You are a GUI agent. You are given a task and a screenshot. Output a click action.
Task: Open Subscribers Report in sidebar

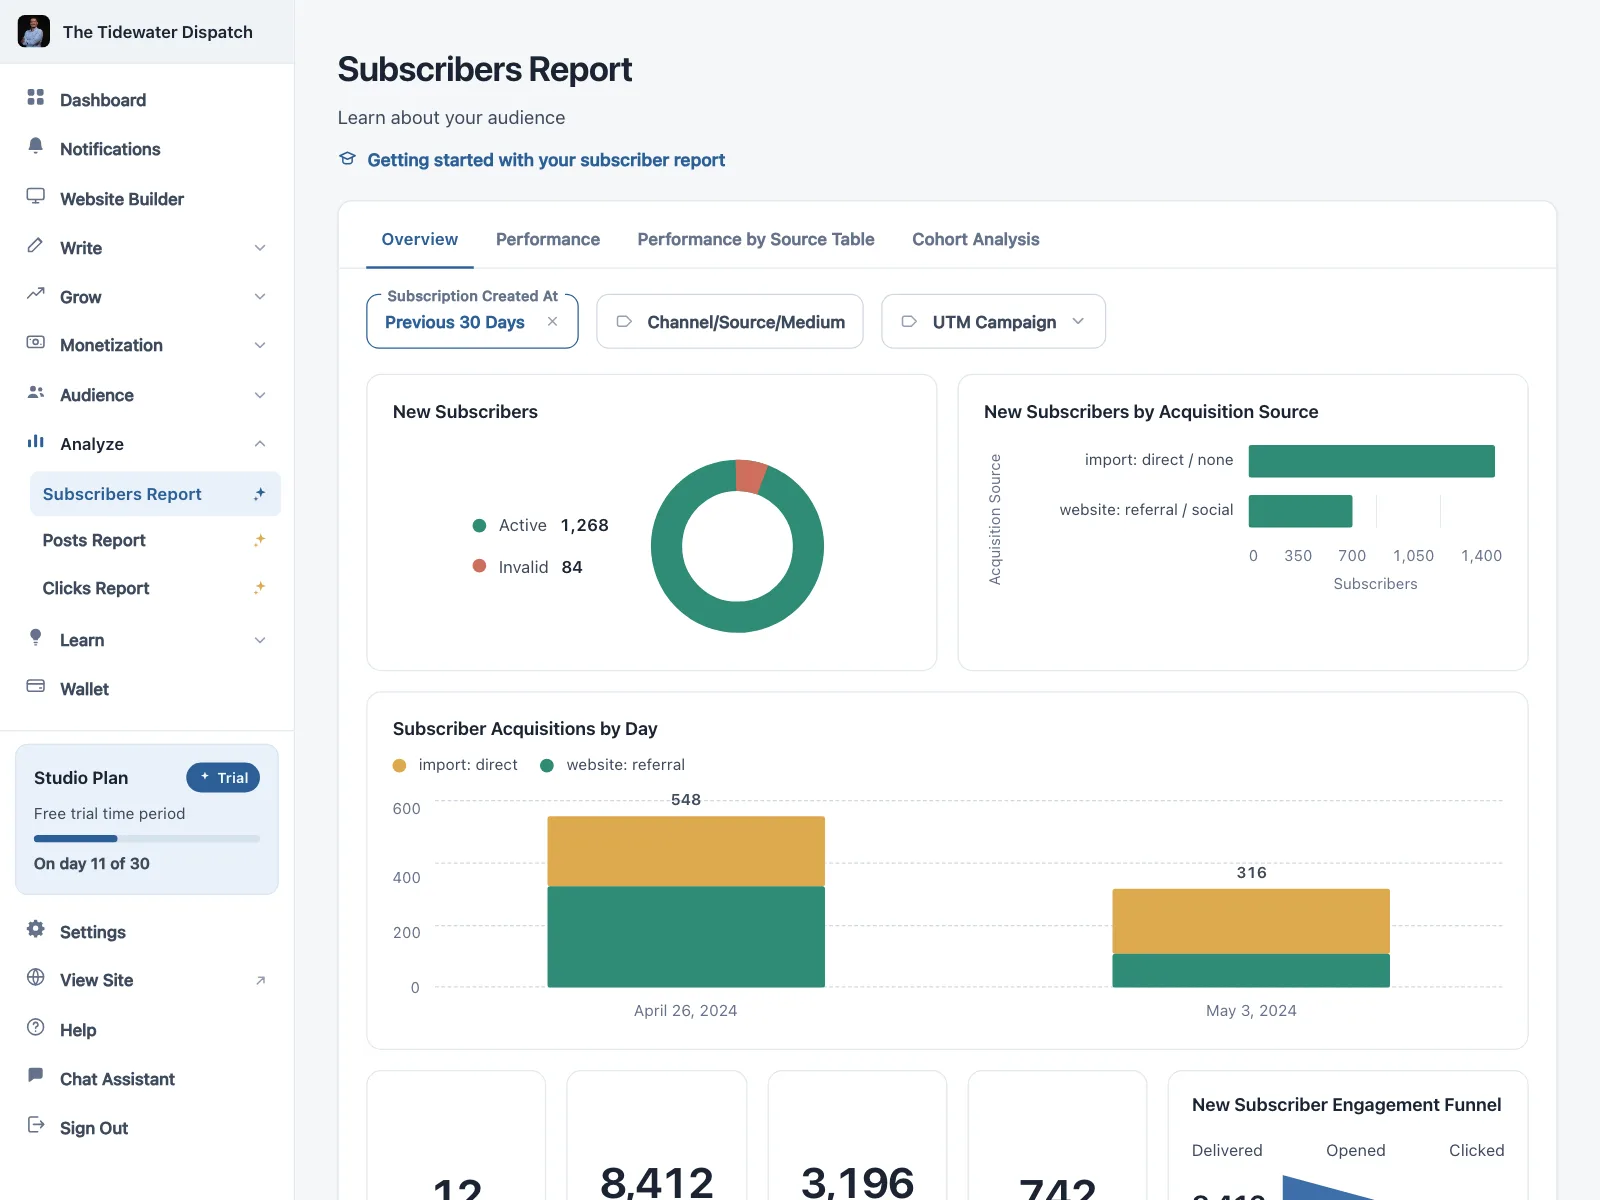pyautogui.click(x=155, y=494)
